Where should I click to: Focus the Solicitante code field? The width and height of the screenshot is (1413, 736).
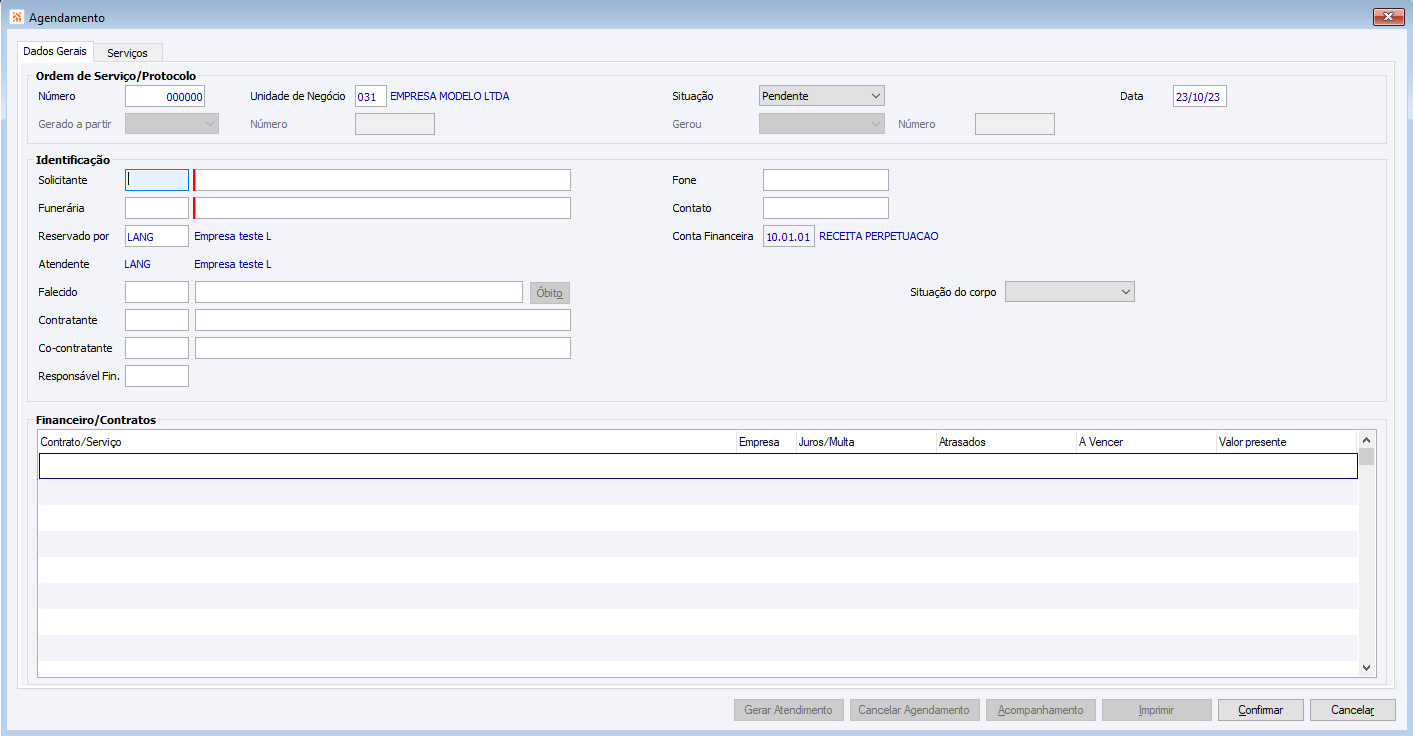click(157, 180)
